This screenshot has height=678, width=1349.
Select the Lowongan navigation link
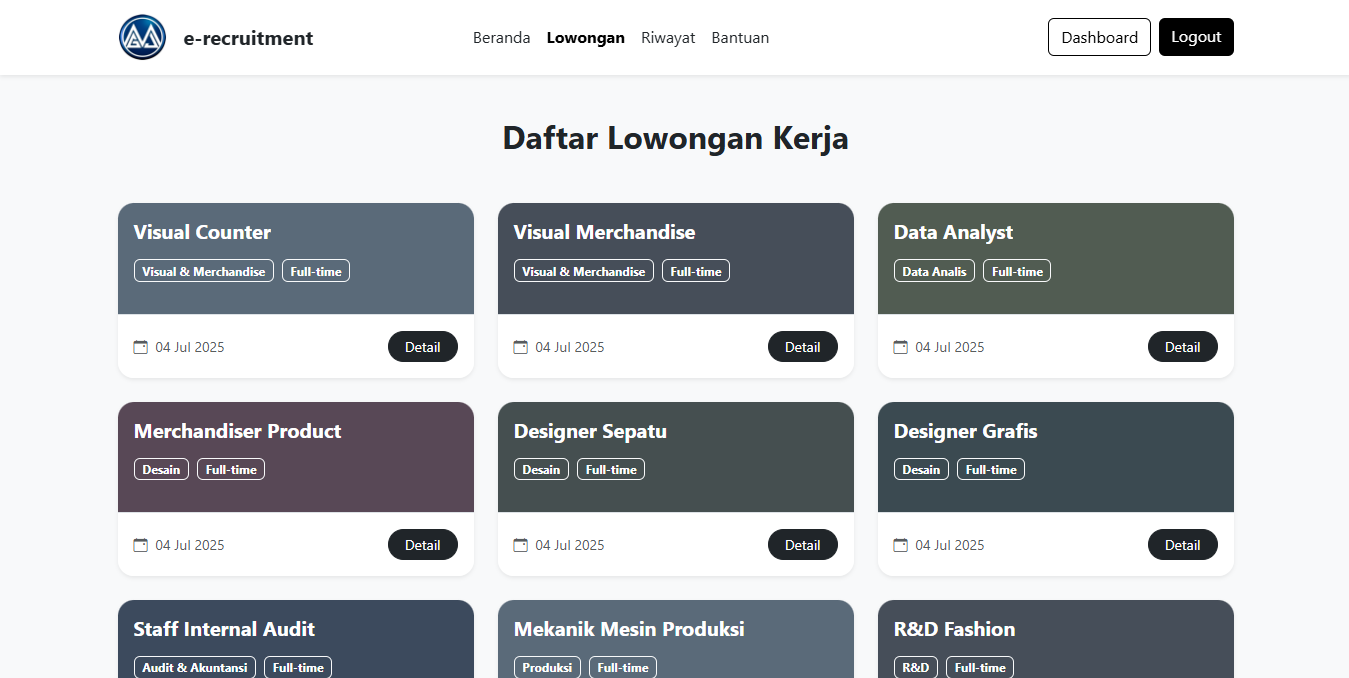(585, 38)
